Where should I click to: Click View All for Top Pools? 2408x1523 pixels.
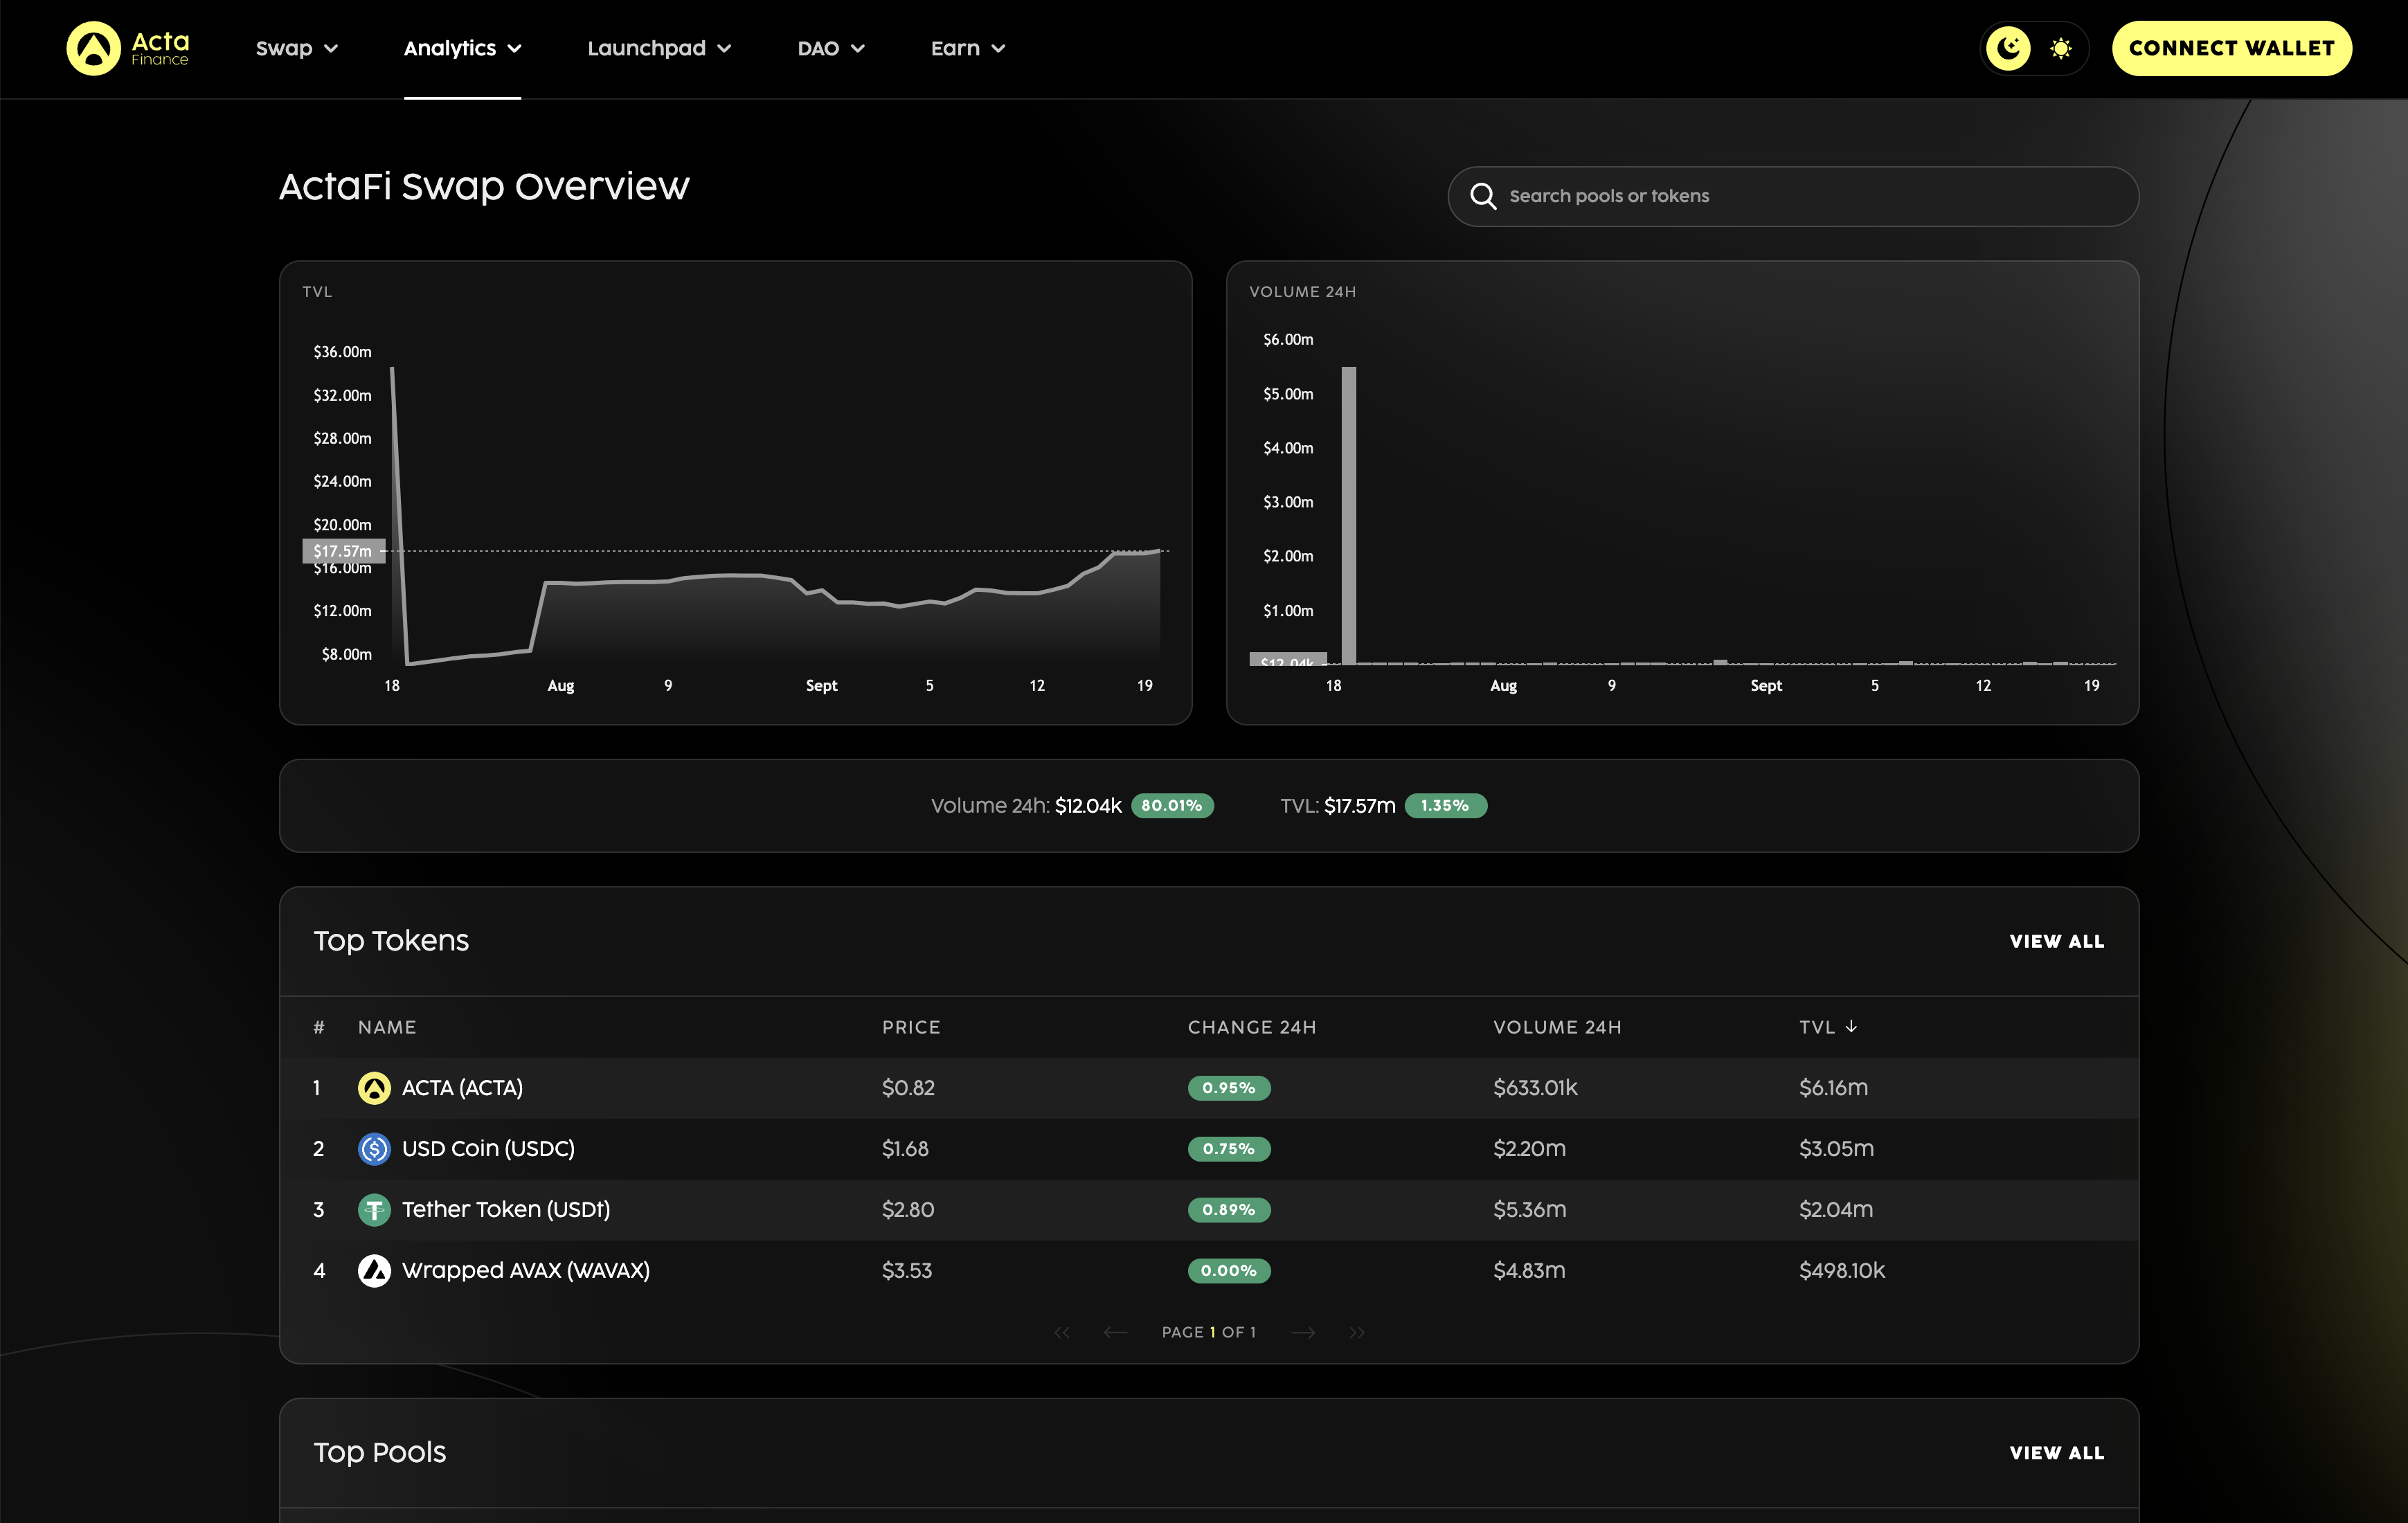[2057, 1453]
